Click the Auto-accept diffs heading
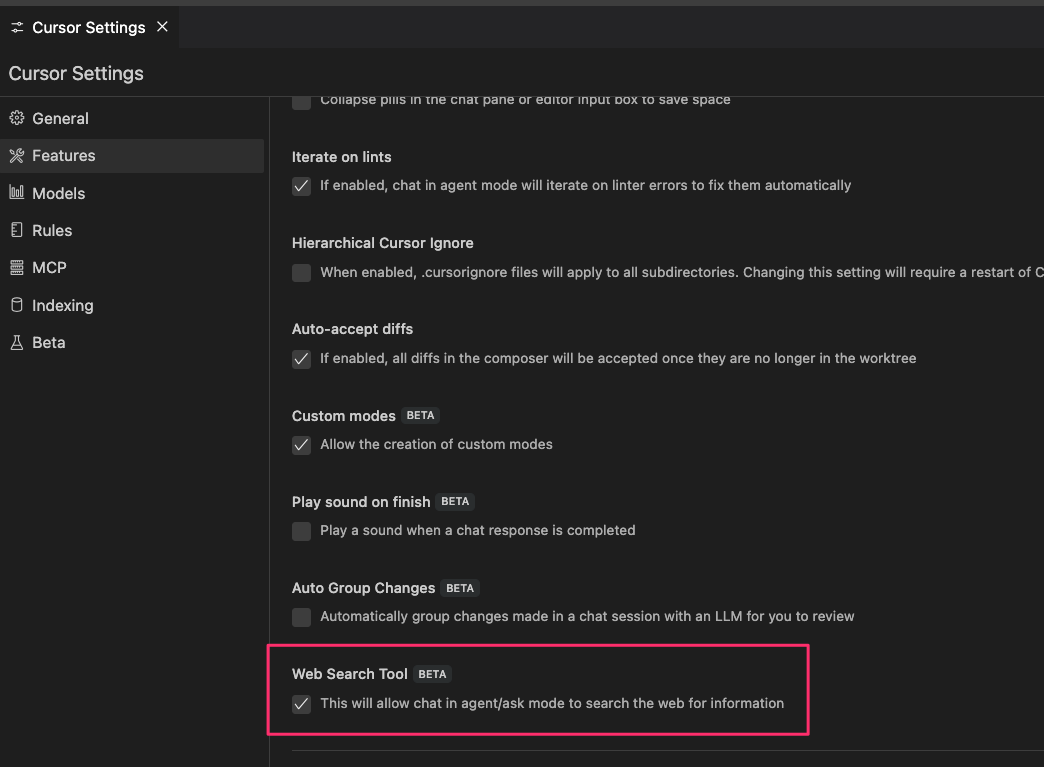1044x767 pixels. tap(352, 329)
